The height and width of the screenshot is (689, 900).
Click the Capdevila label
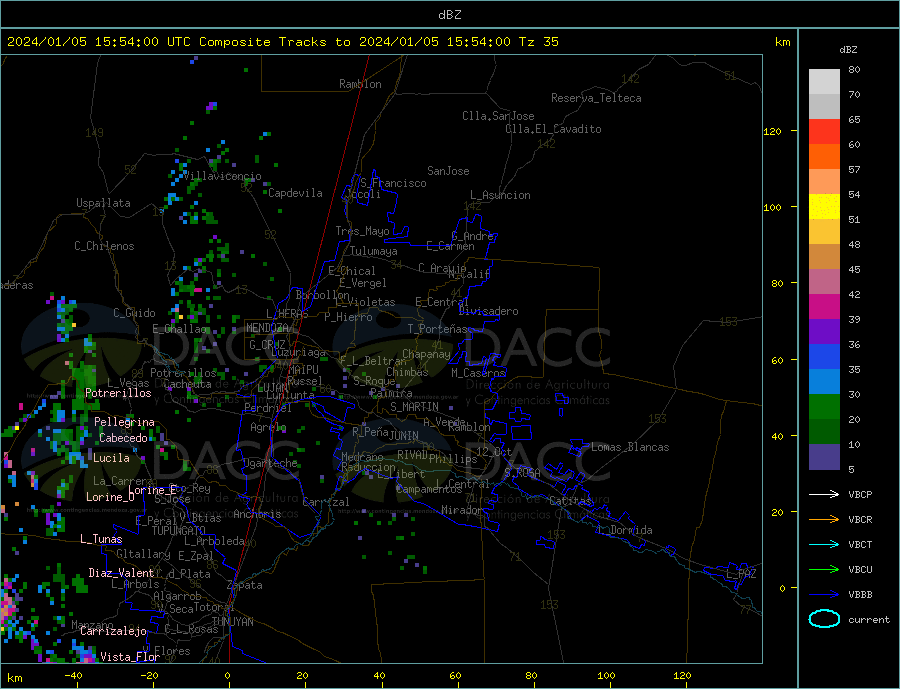click(296, 193)
